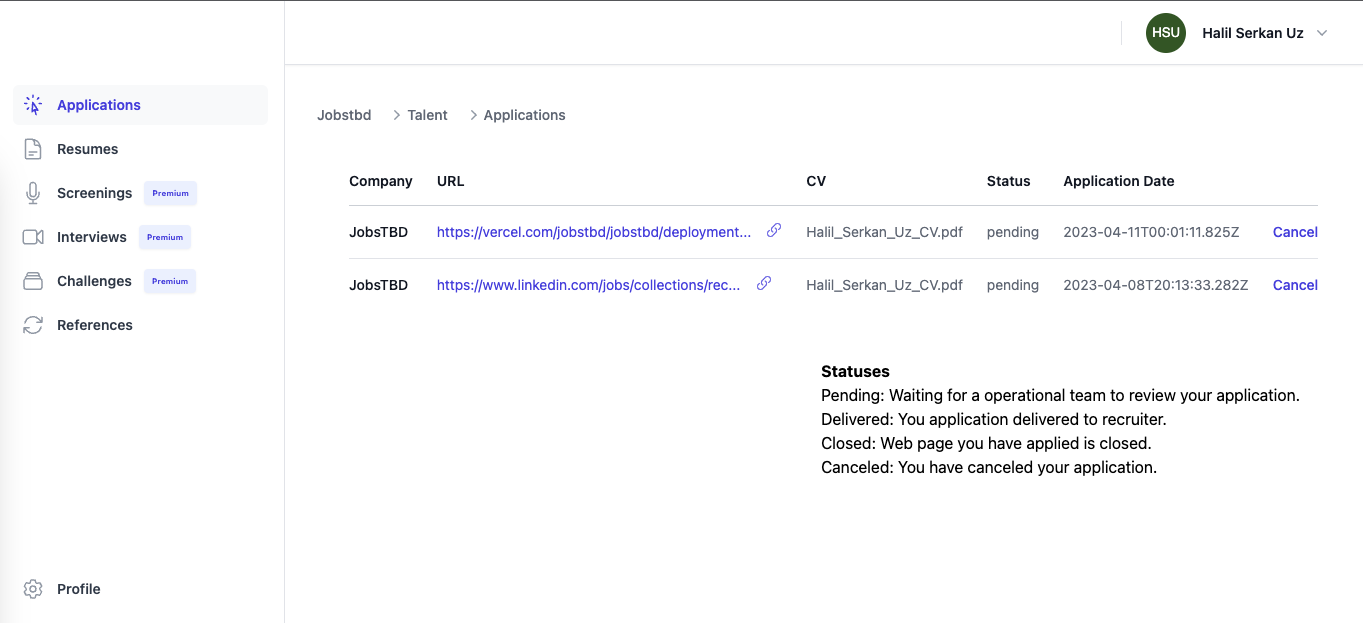Open the Interviews section

[140, 237]
